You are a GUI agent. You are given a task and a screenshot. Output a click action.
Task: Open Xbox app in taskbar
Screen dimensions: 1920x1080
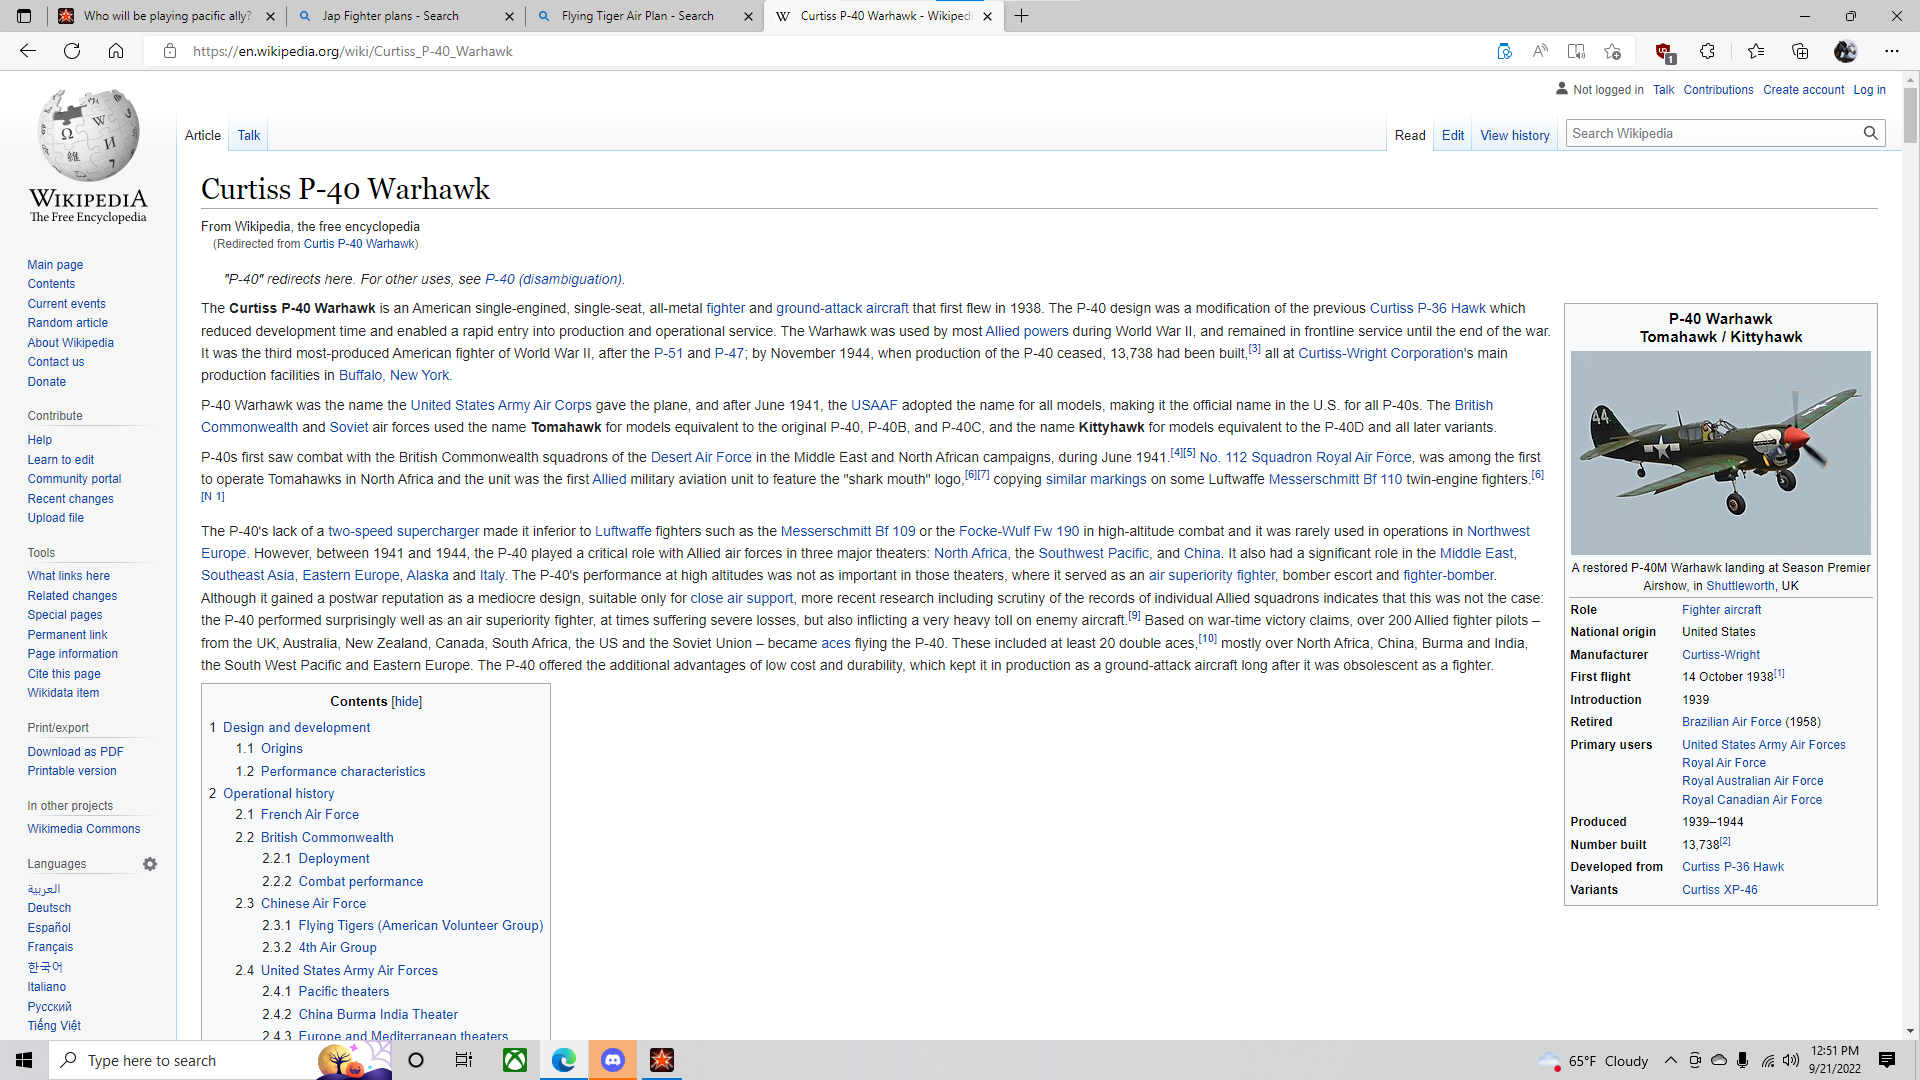[x=515, y=1060]
